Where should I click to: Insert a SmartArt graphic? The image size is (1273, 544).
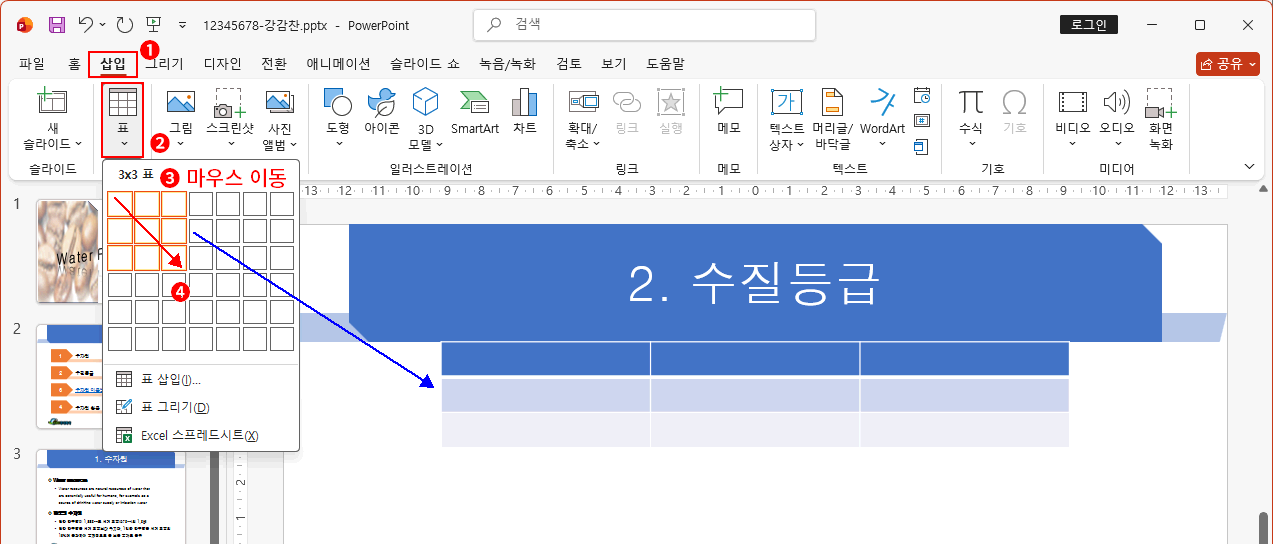coord(474,110)
